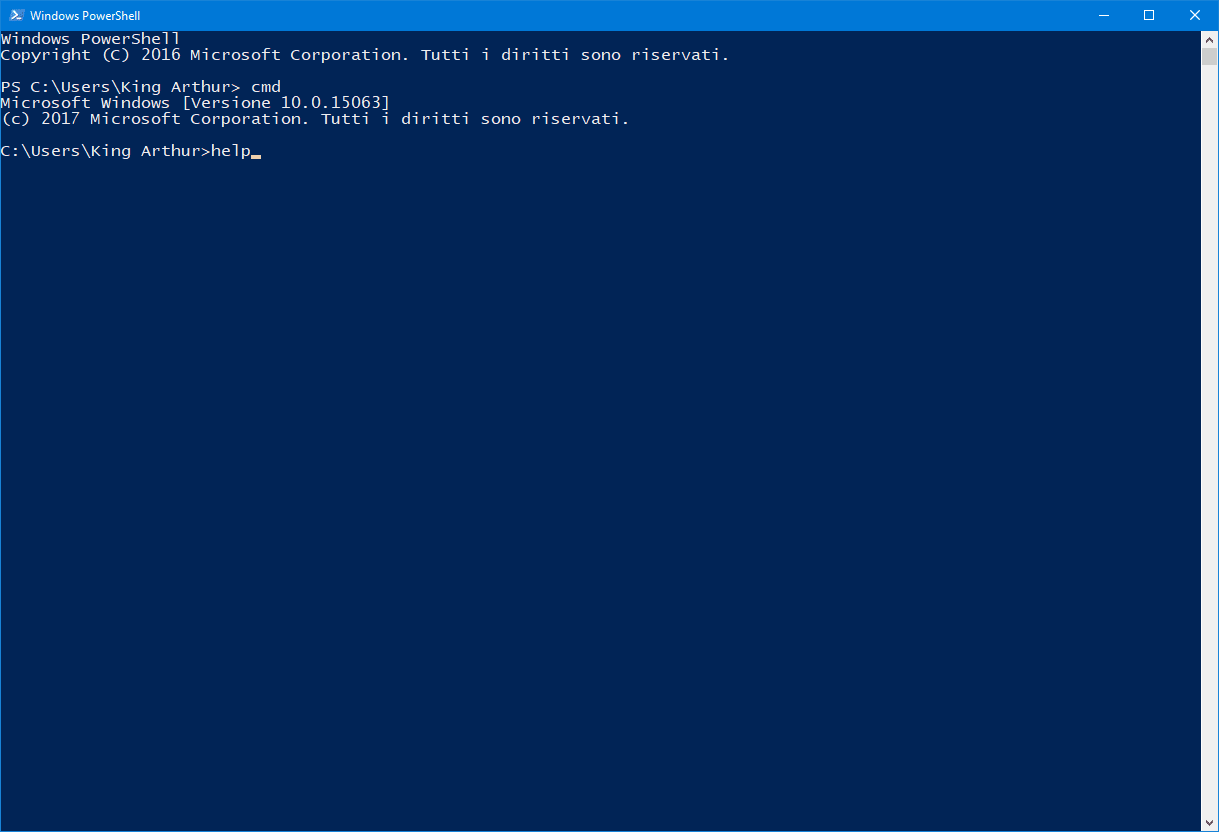Click the "cmd" command on the PS line
This screenshot has width=1219, height=832.
[x=265, y=87]
